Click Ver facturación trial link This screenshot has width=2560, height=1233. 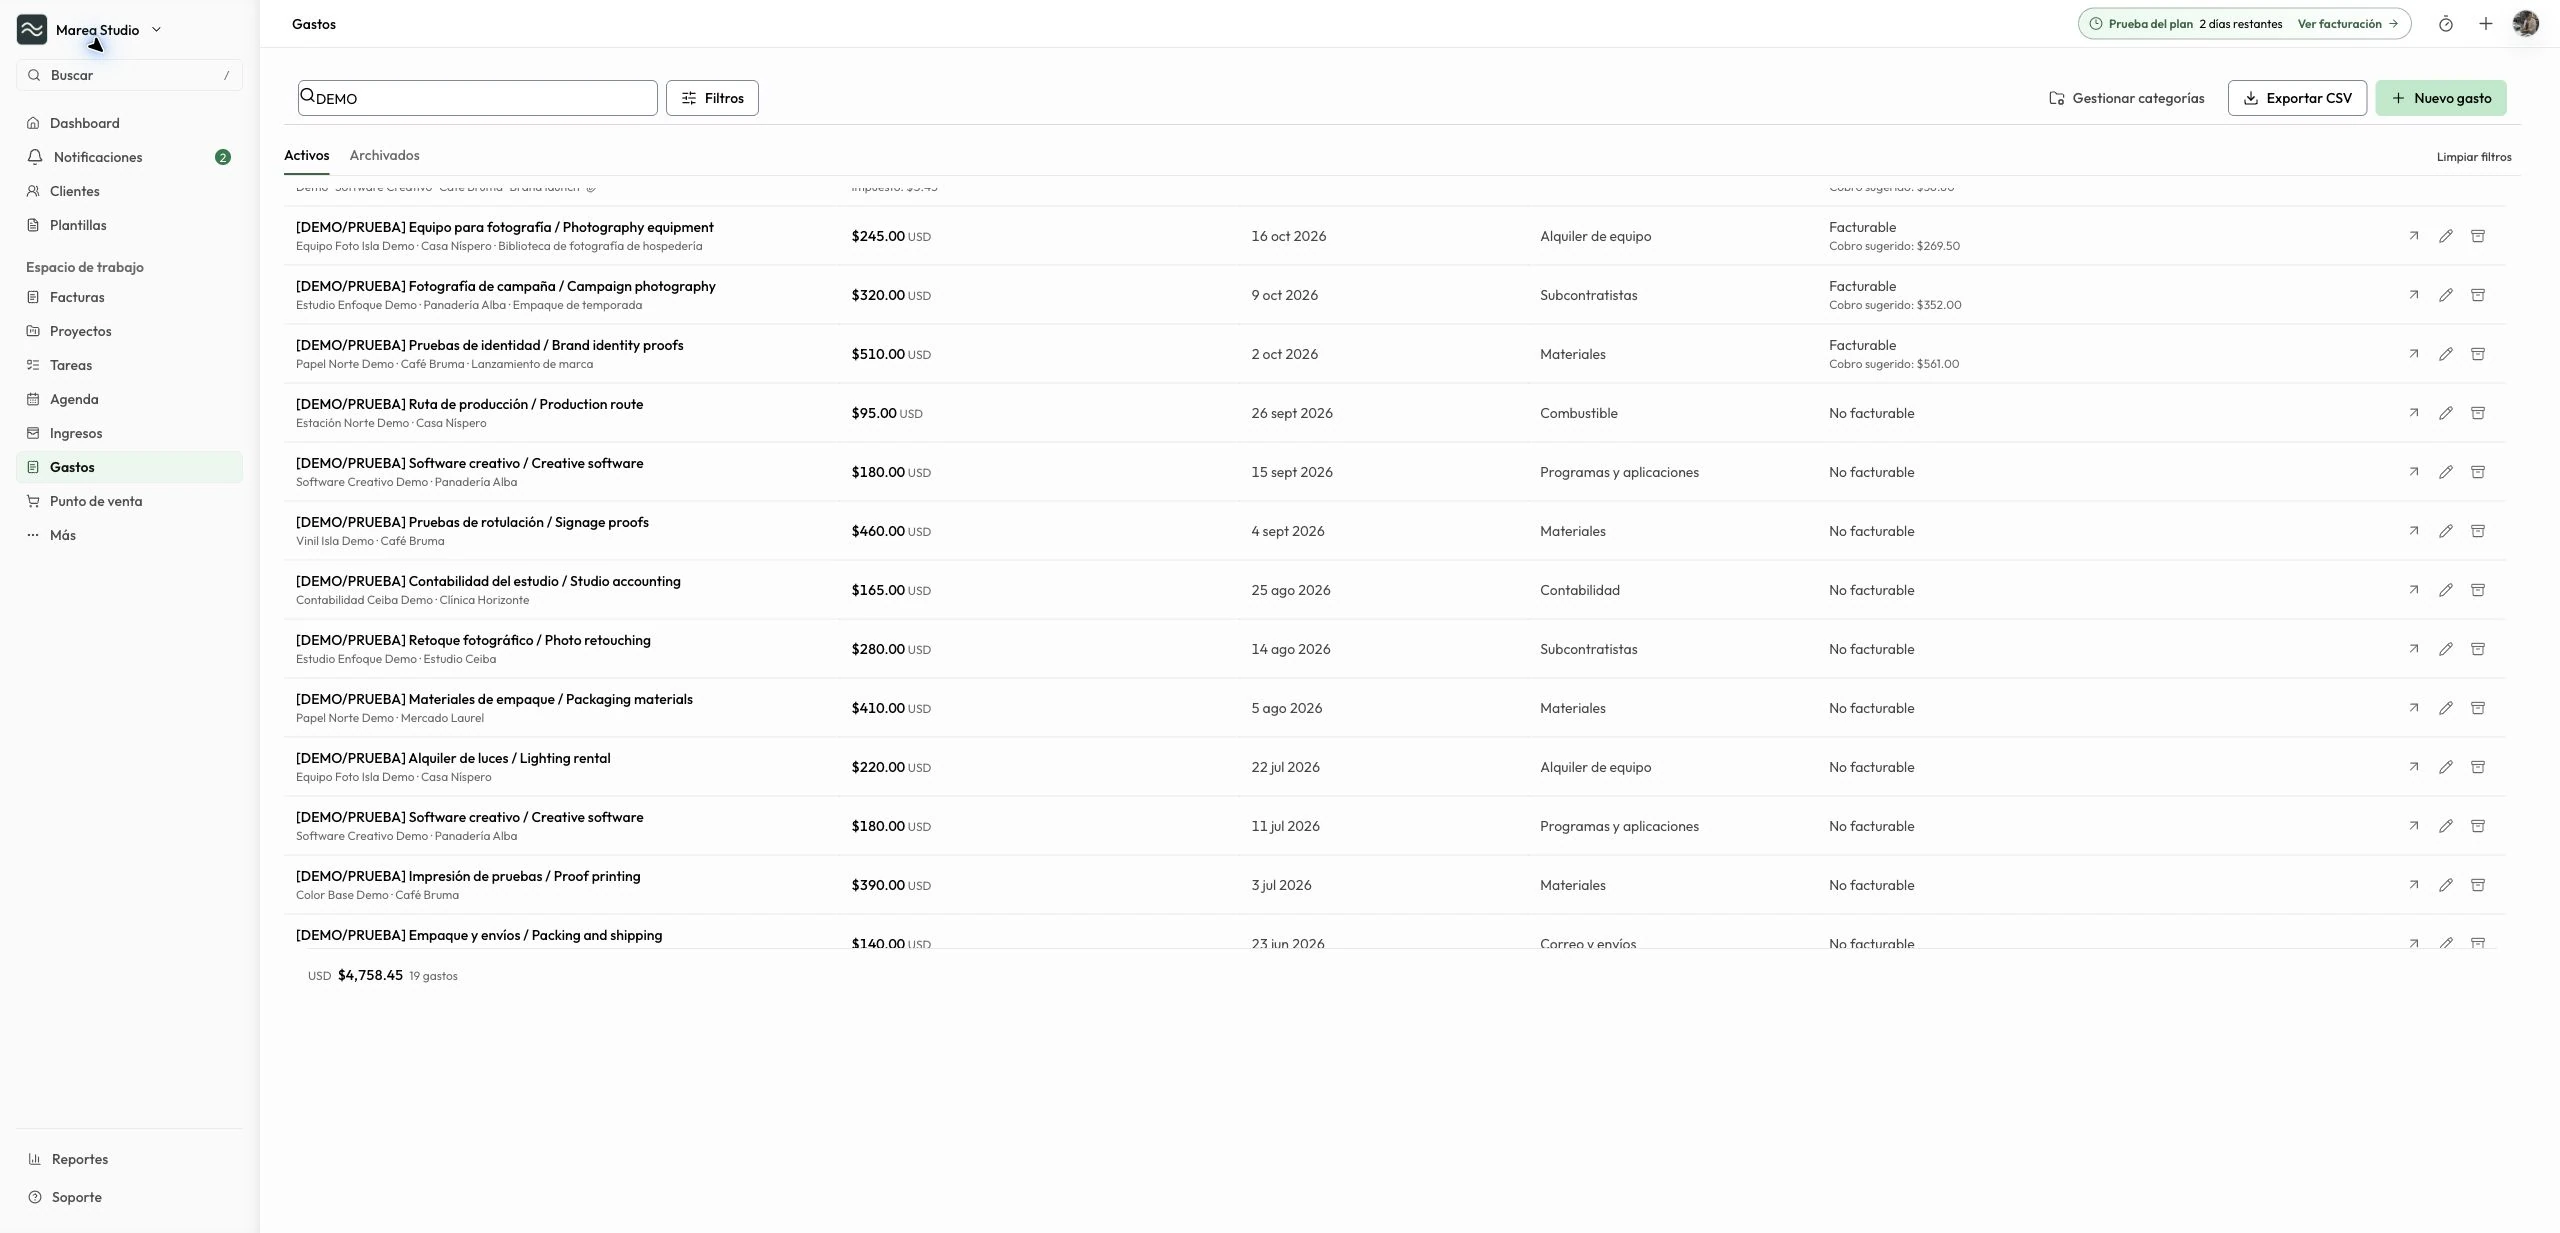(2347, 24)
